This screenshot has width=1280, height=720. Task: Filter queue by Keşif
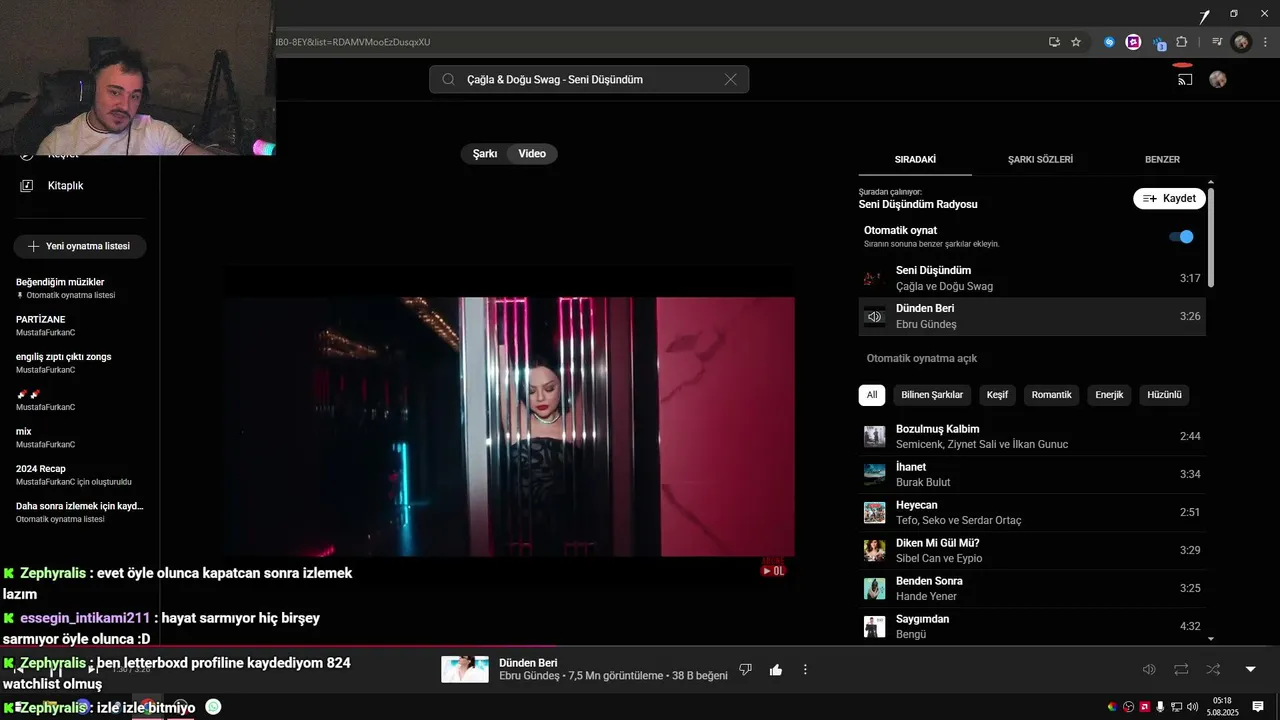click(997, 395)
